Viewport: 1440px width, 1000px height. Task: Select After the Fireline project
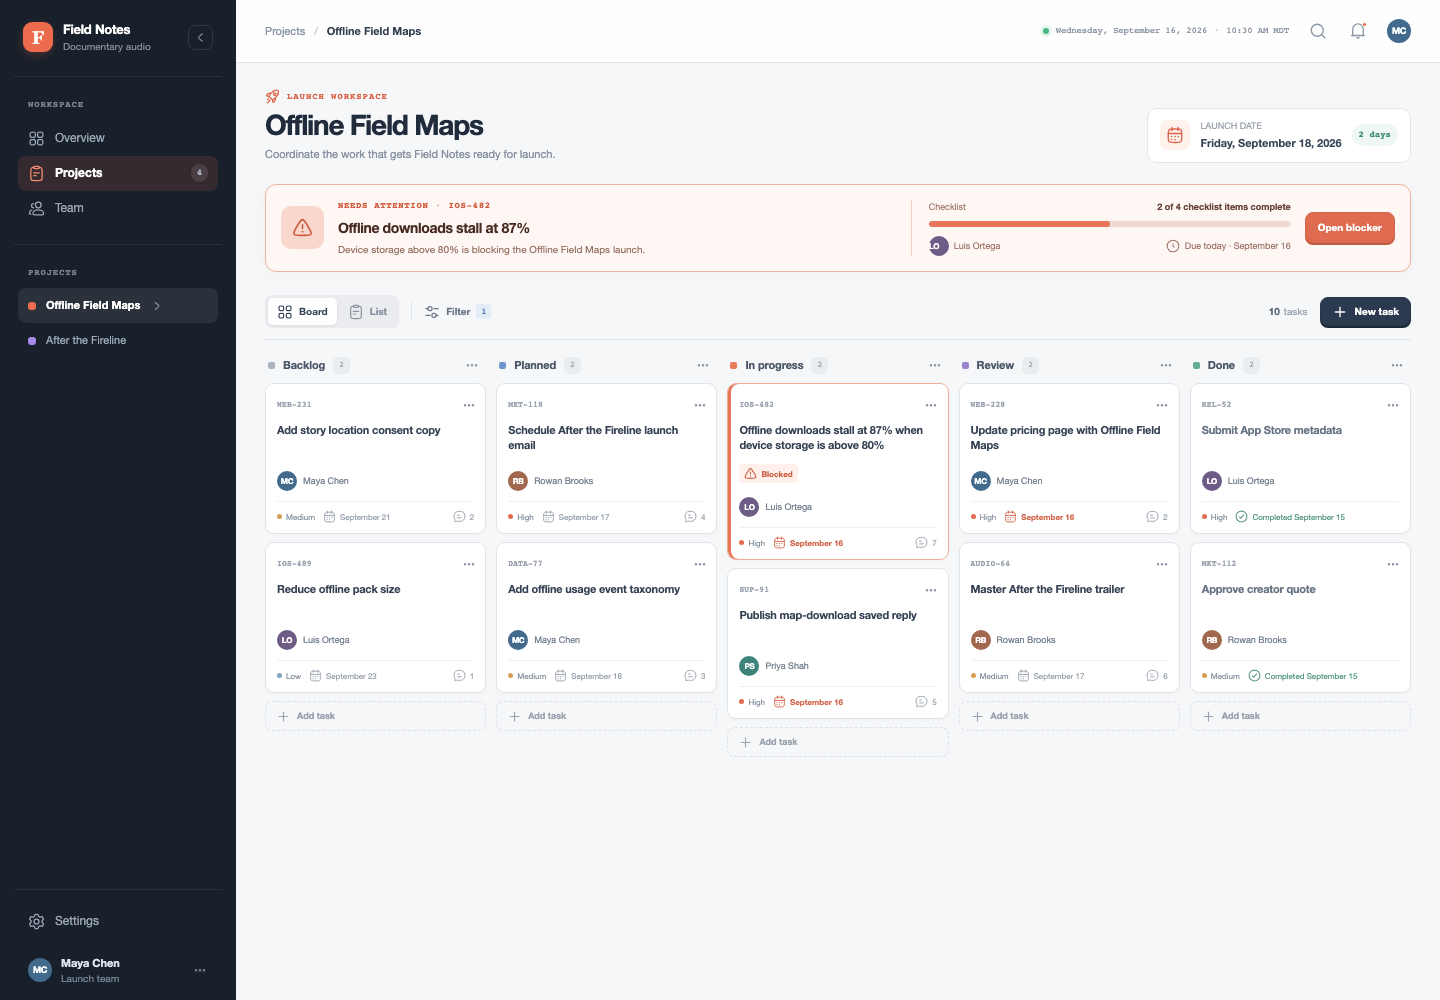coord(118,341)
